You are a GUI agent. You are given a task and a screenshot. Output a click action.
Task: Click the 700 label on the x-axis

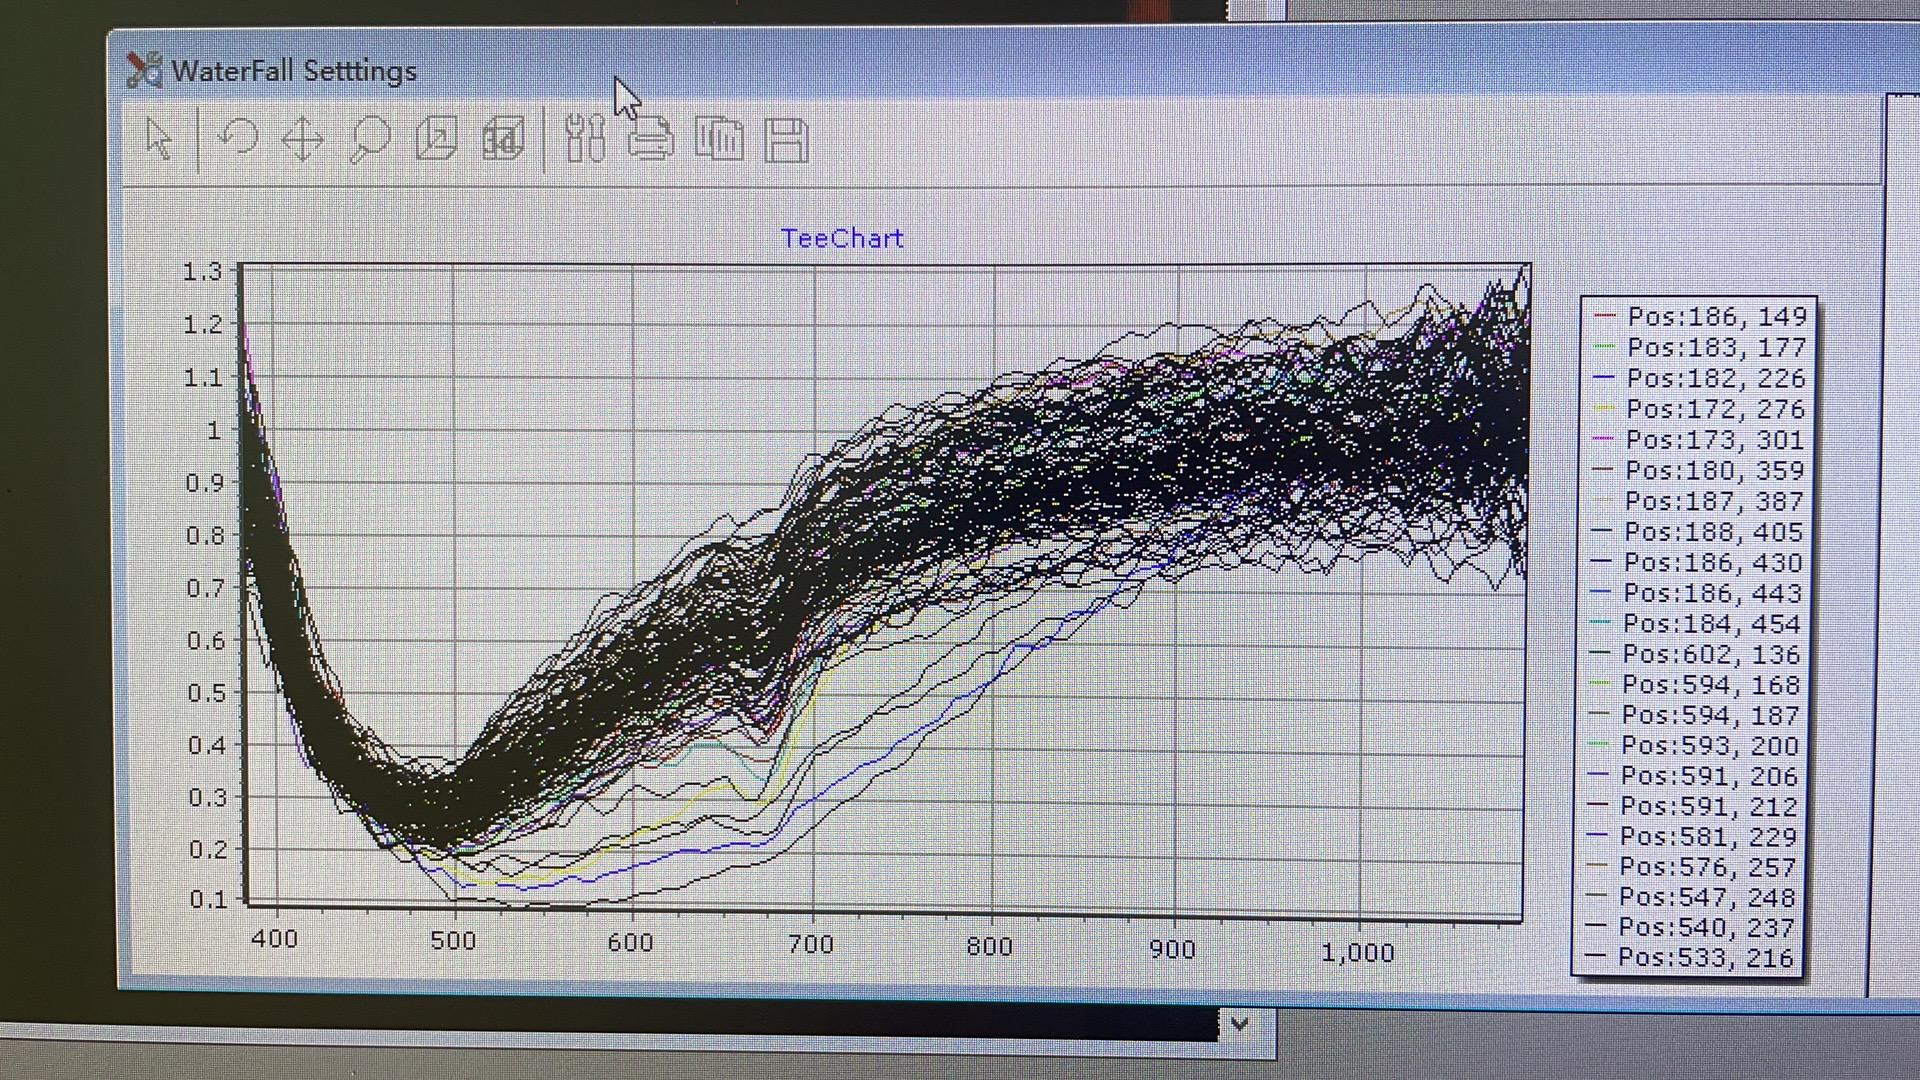pyautogui.click(x=811, y=944)
